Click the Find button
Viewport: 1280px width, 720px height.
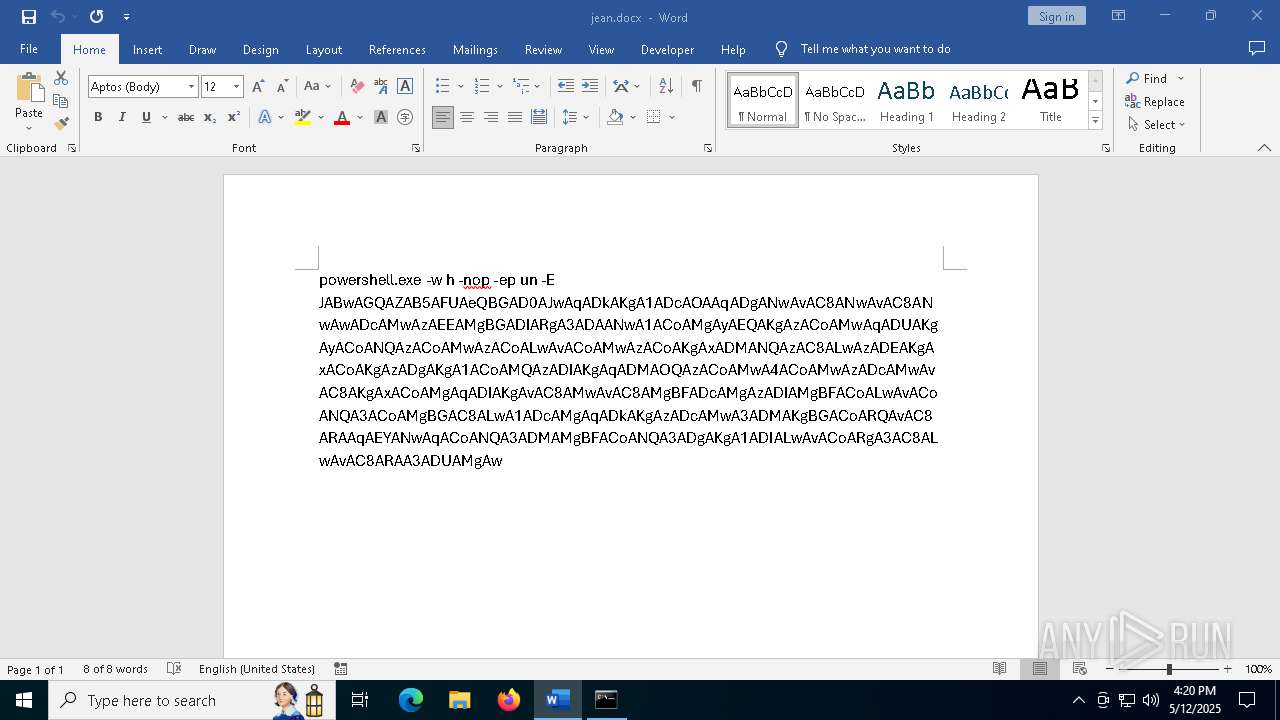point(1146,79)
